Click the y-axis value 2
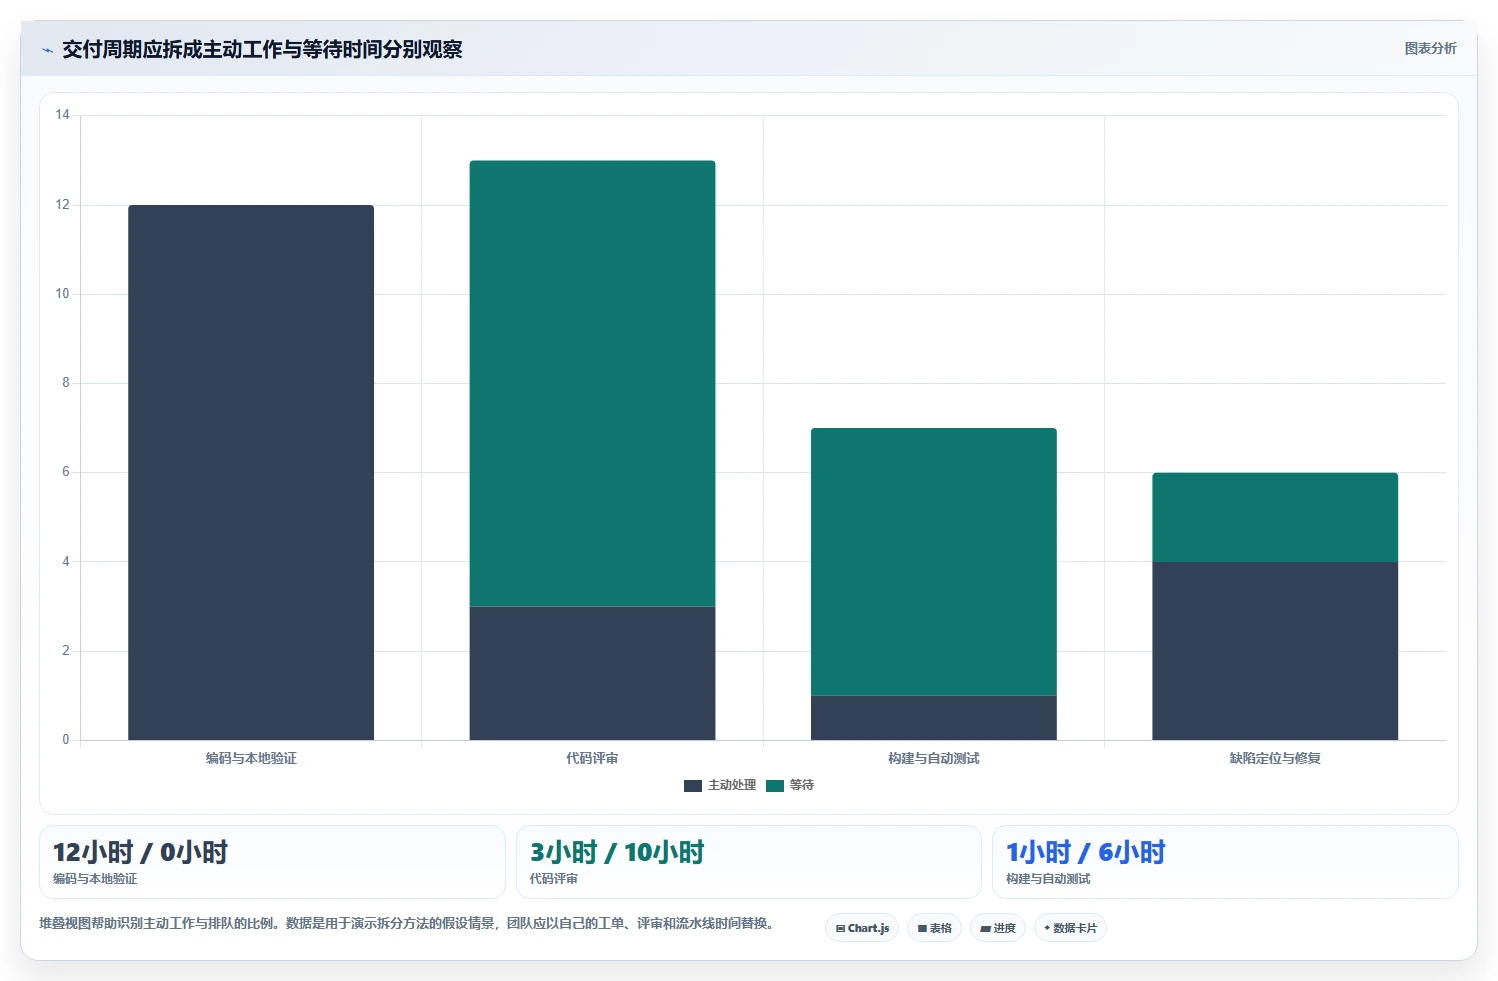1498x981 pixels. (66, 651)
